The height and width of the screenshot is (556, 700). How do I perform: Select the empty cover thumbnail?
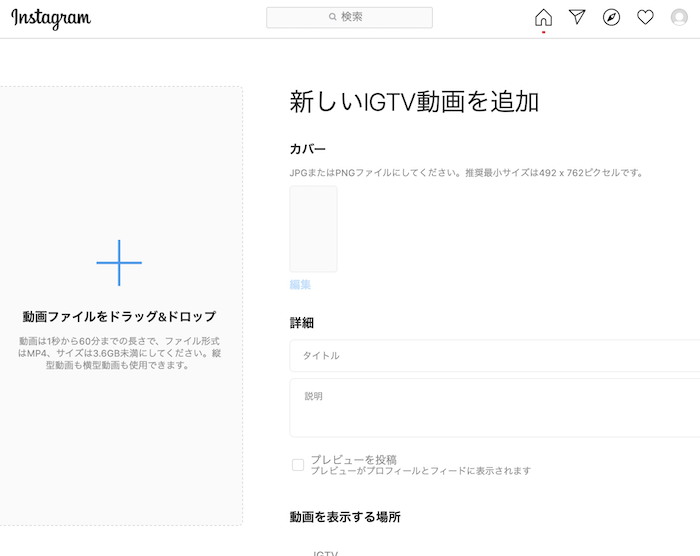click(x=313, y=229)
